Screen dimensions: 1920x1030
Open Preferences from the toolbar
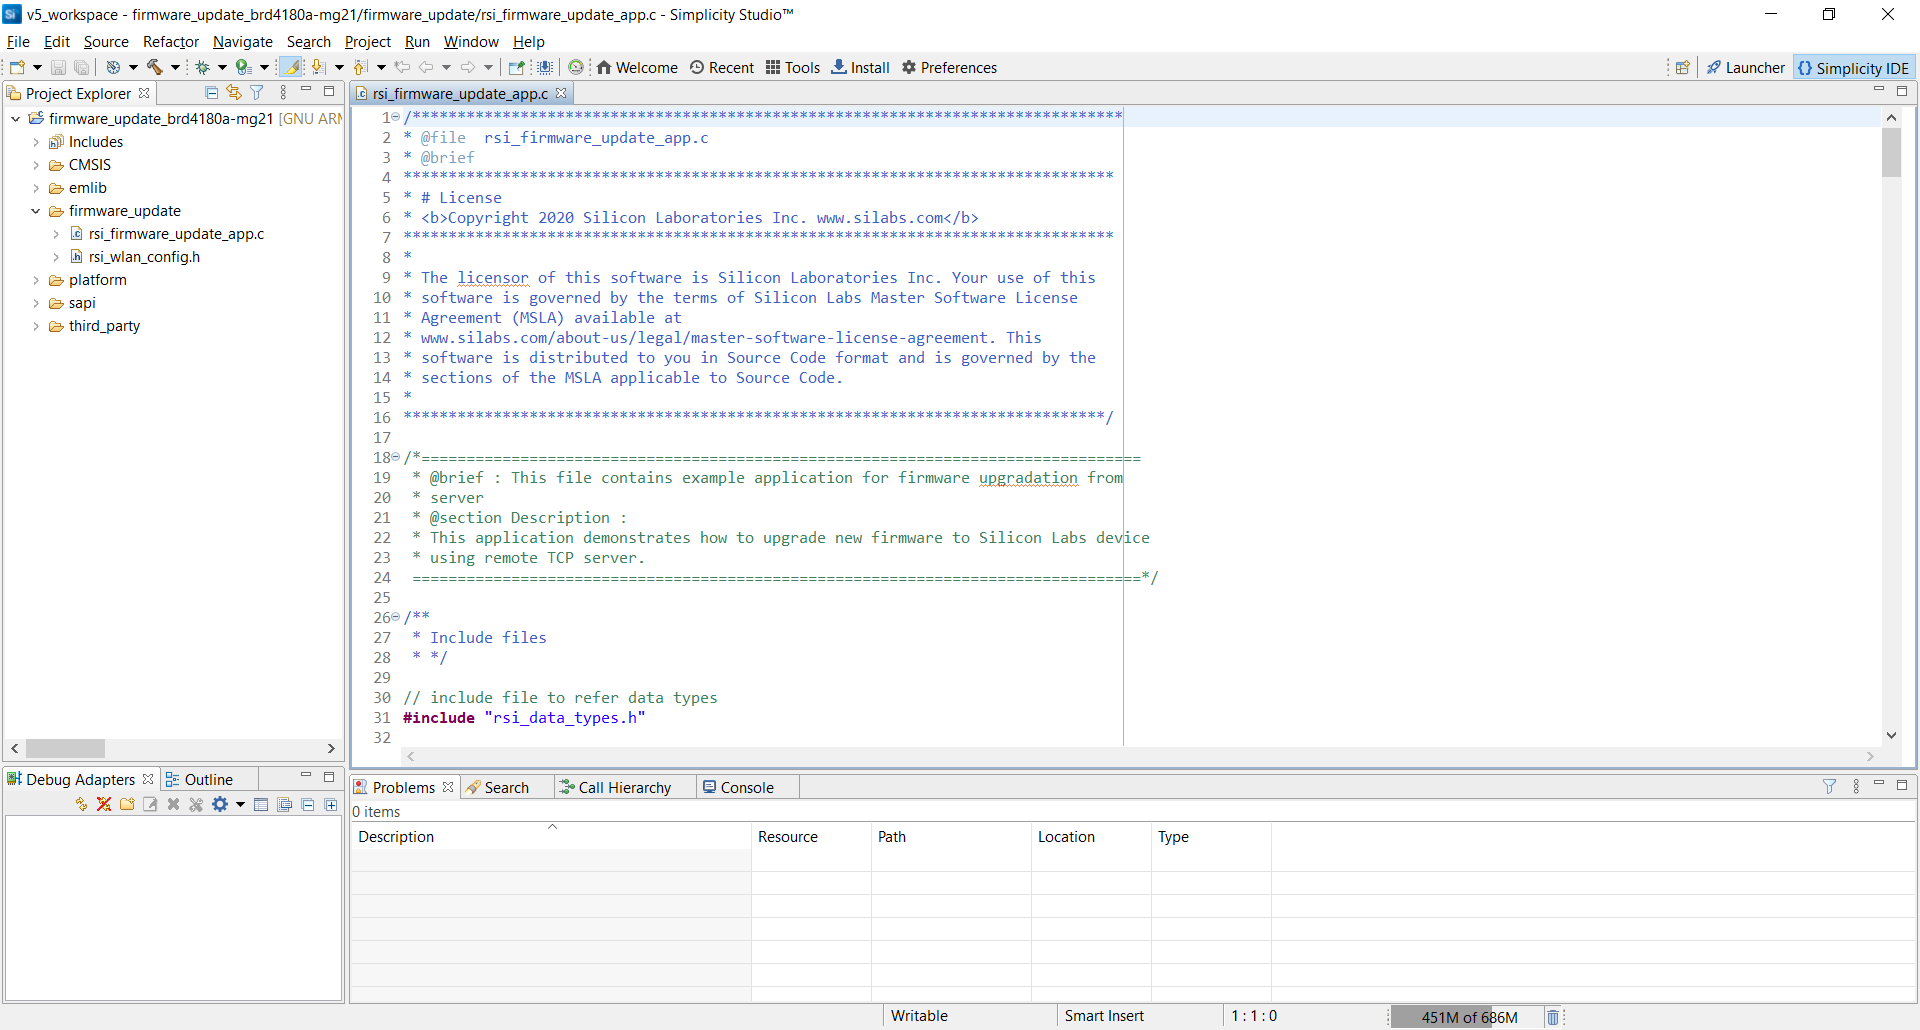[949, 67]
